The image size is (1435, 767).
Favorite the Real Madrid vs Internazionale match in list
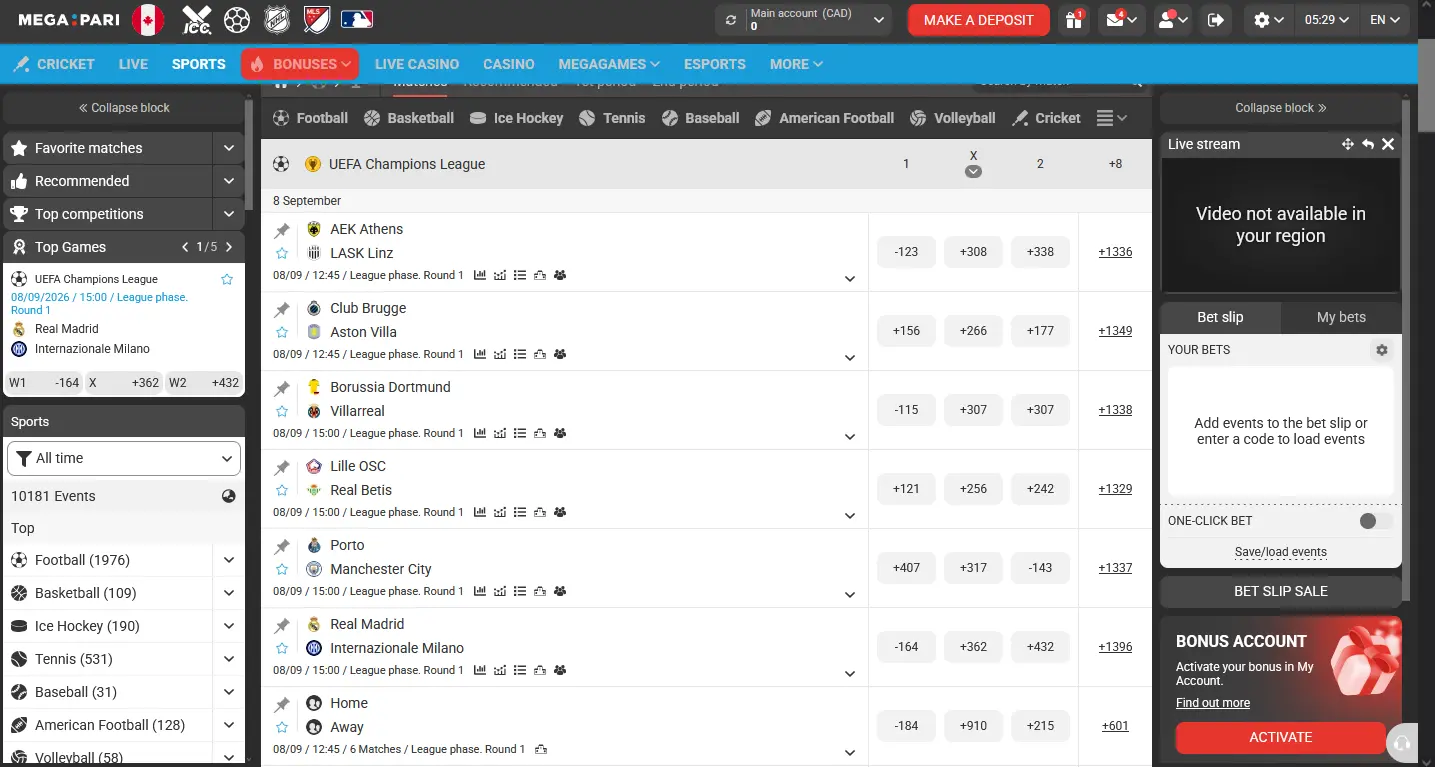[282, 648]
